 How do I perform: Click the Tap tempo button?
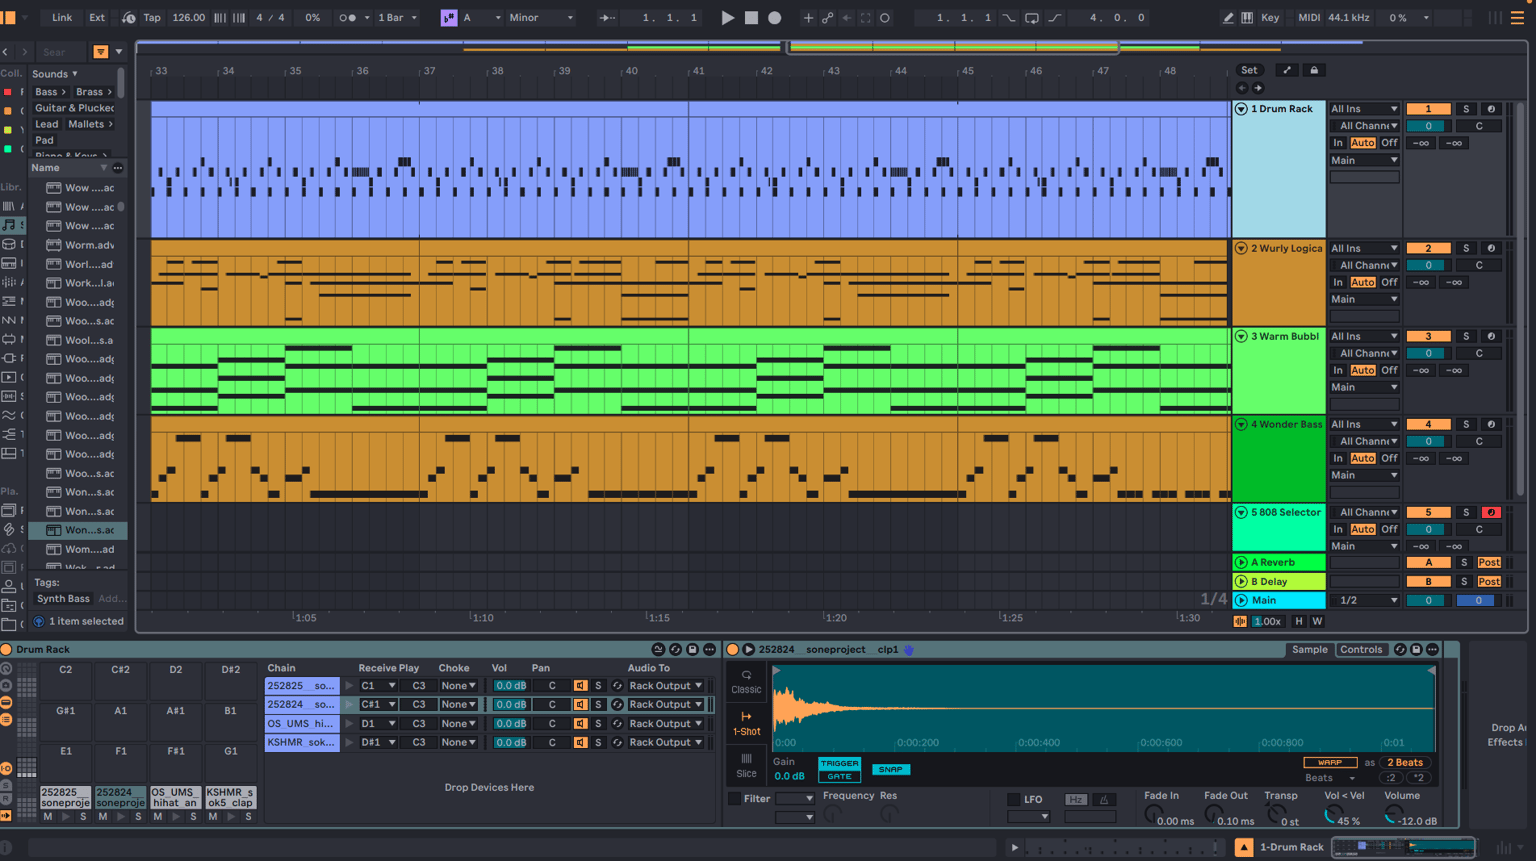[x=152, y=18]
